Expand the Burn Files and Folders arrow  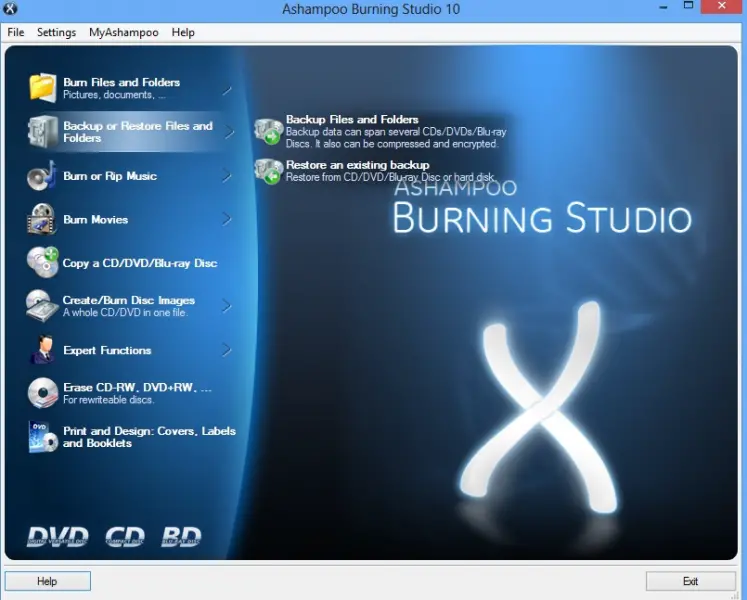tap(227, 90)
